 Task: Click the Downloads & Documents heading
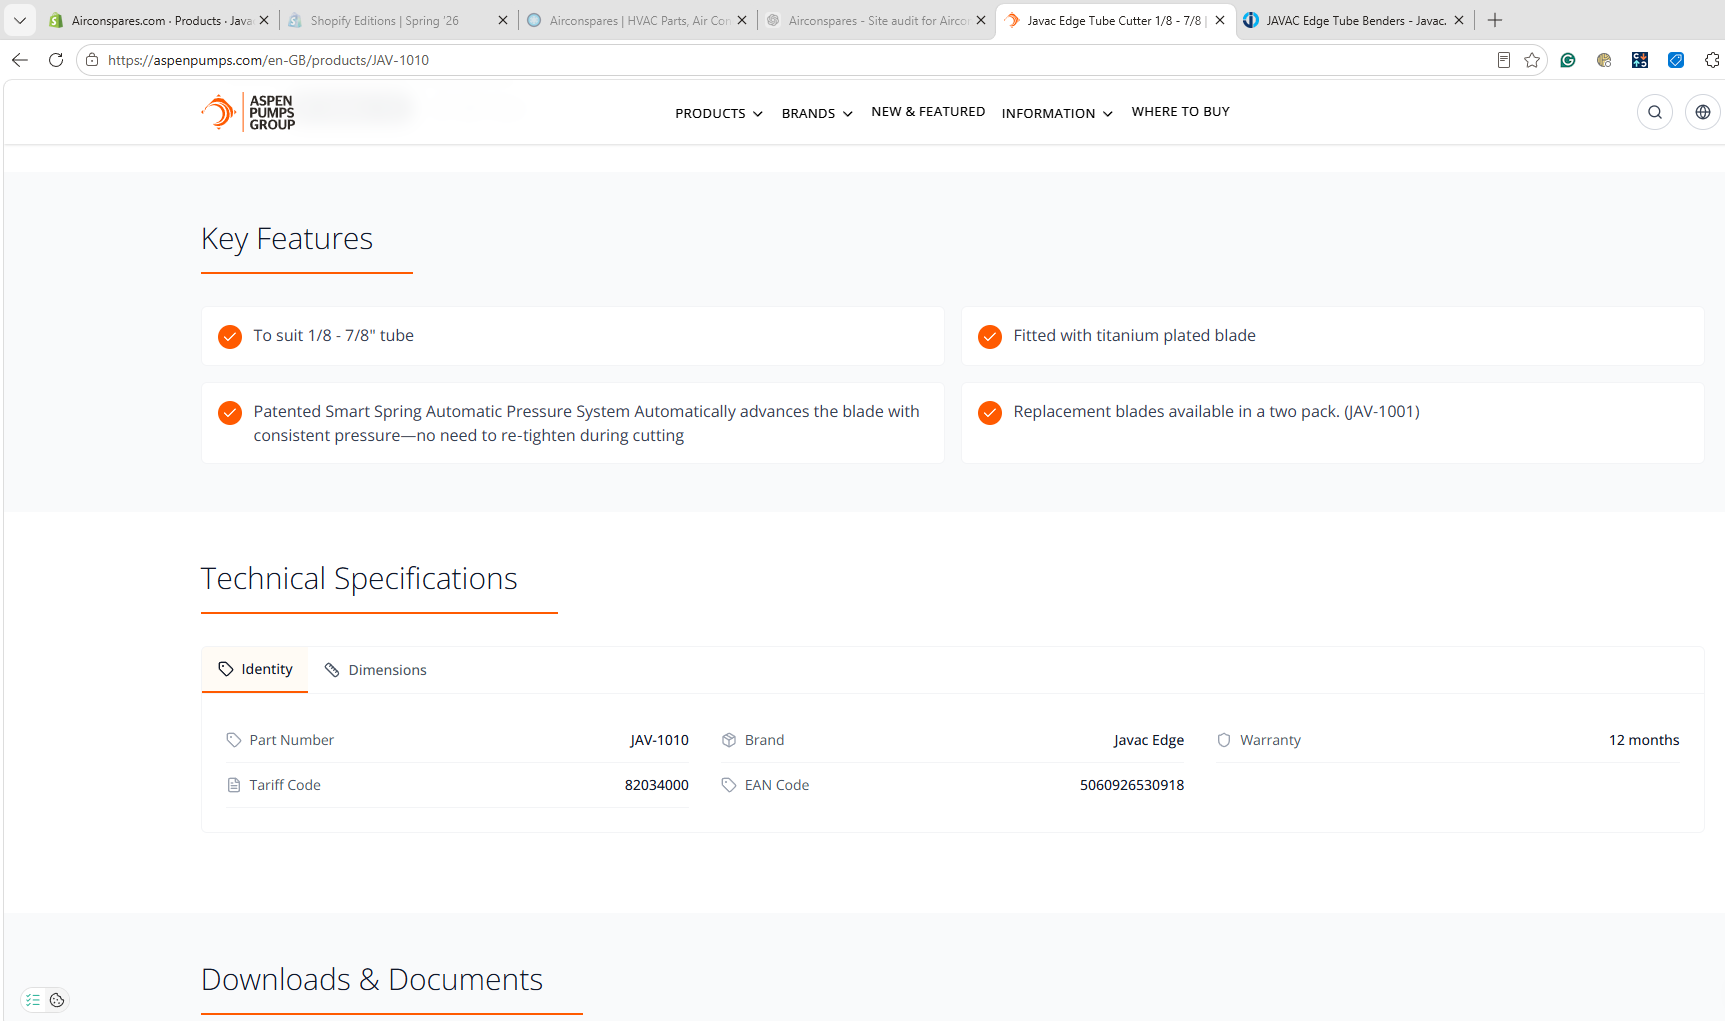tap(372, 980)
